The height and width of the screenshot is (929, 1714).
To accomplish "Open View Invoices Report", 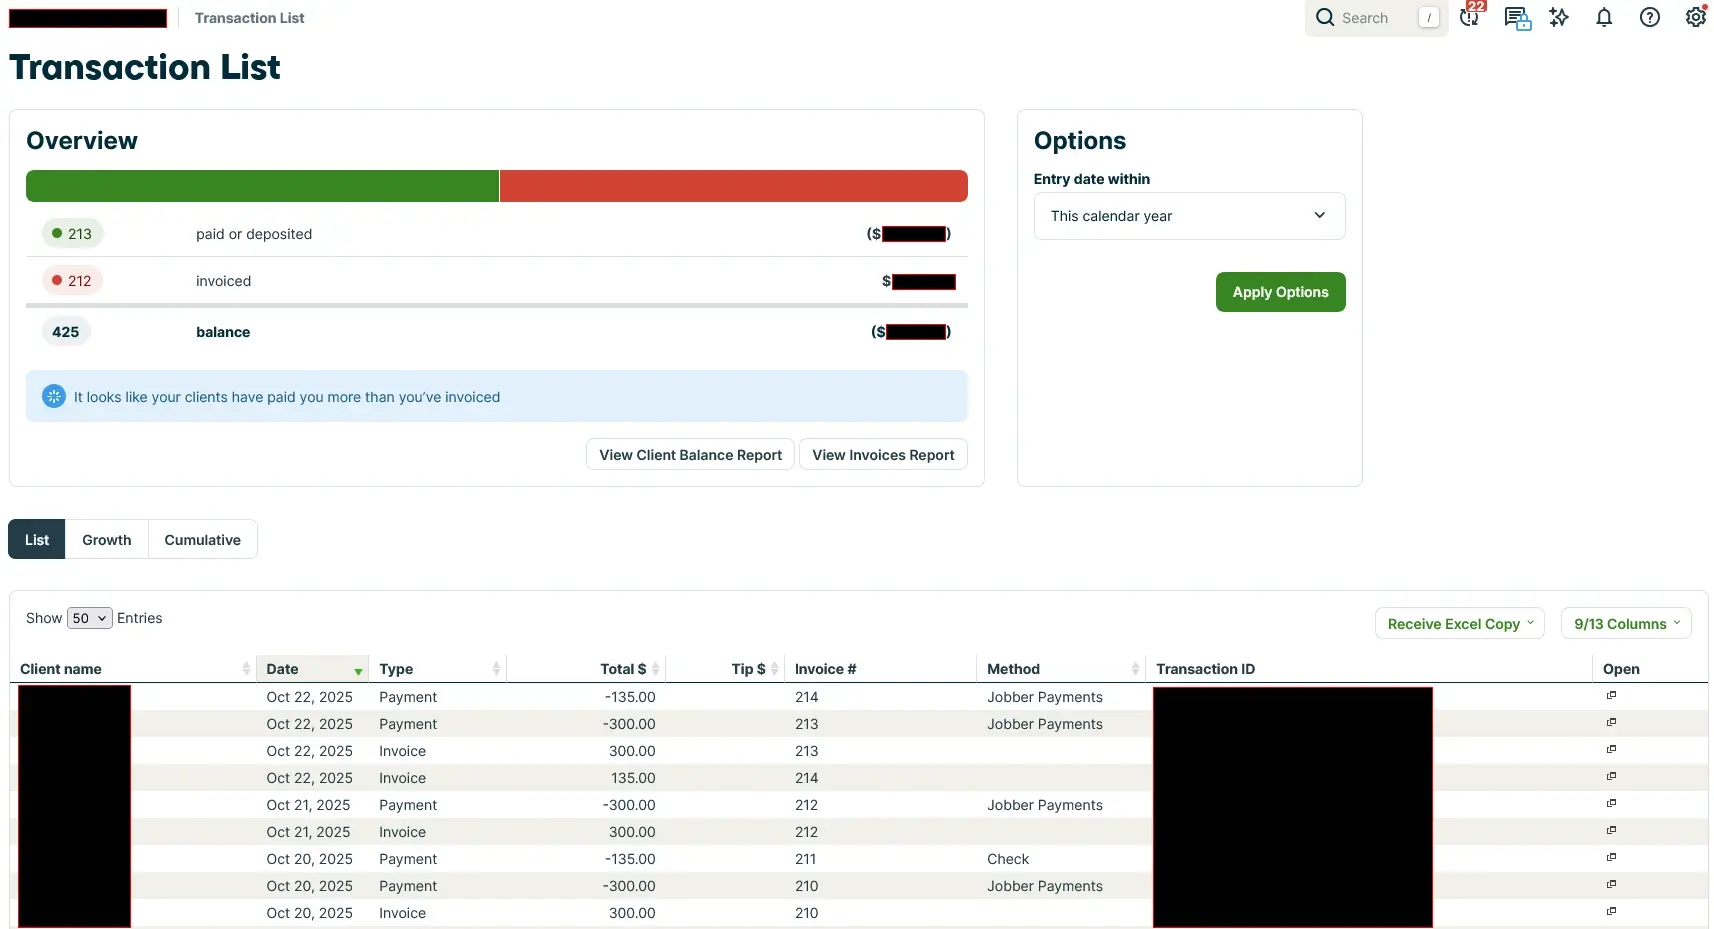I will click(883, 455).
